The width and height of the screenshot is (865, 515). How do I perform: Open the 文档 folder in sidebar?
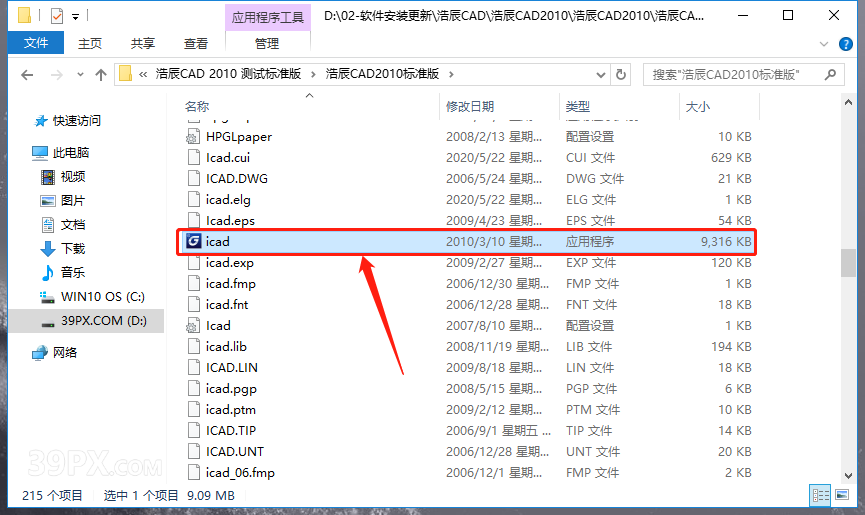pyautogui.click(x=73, y=224)
